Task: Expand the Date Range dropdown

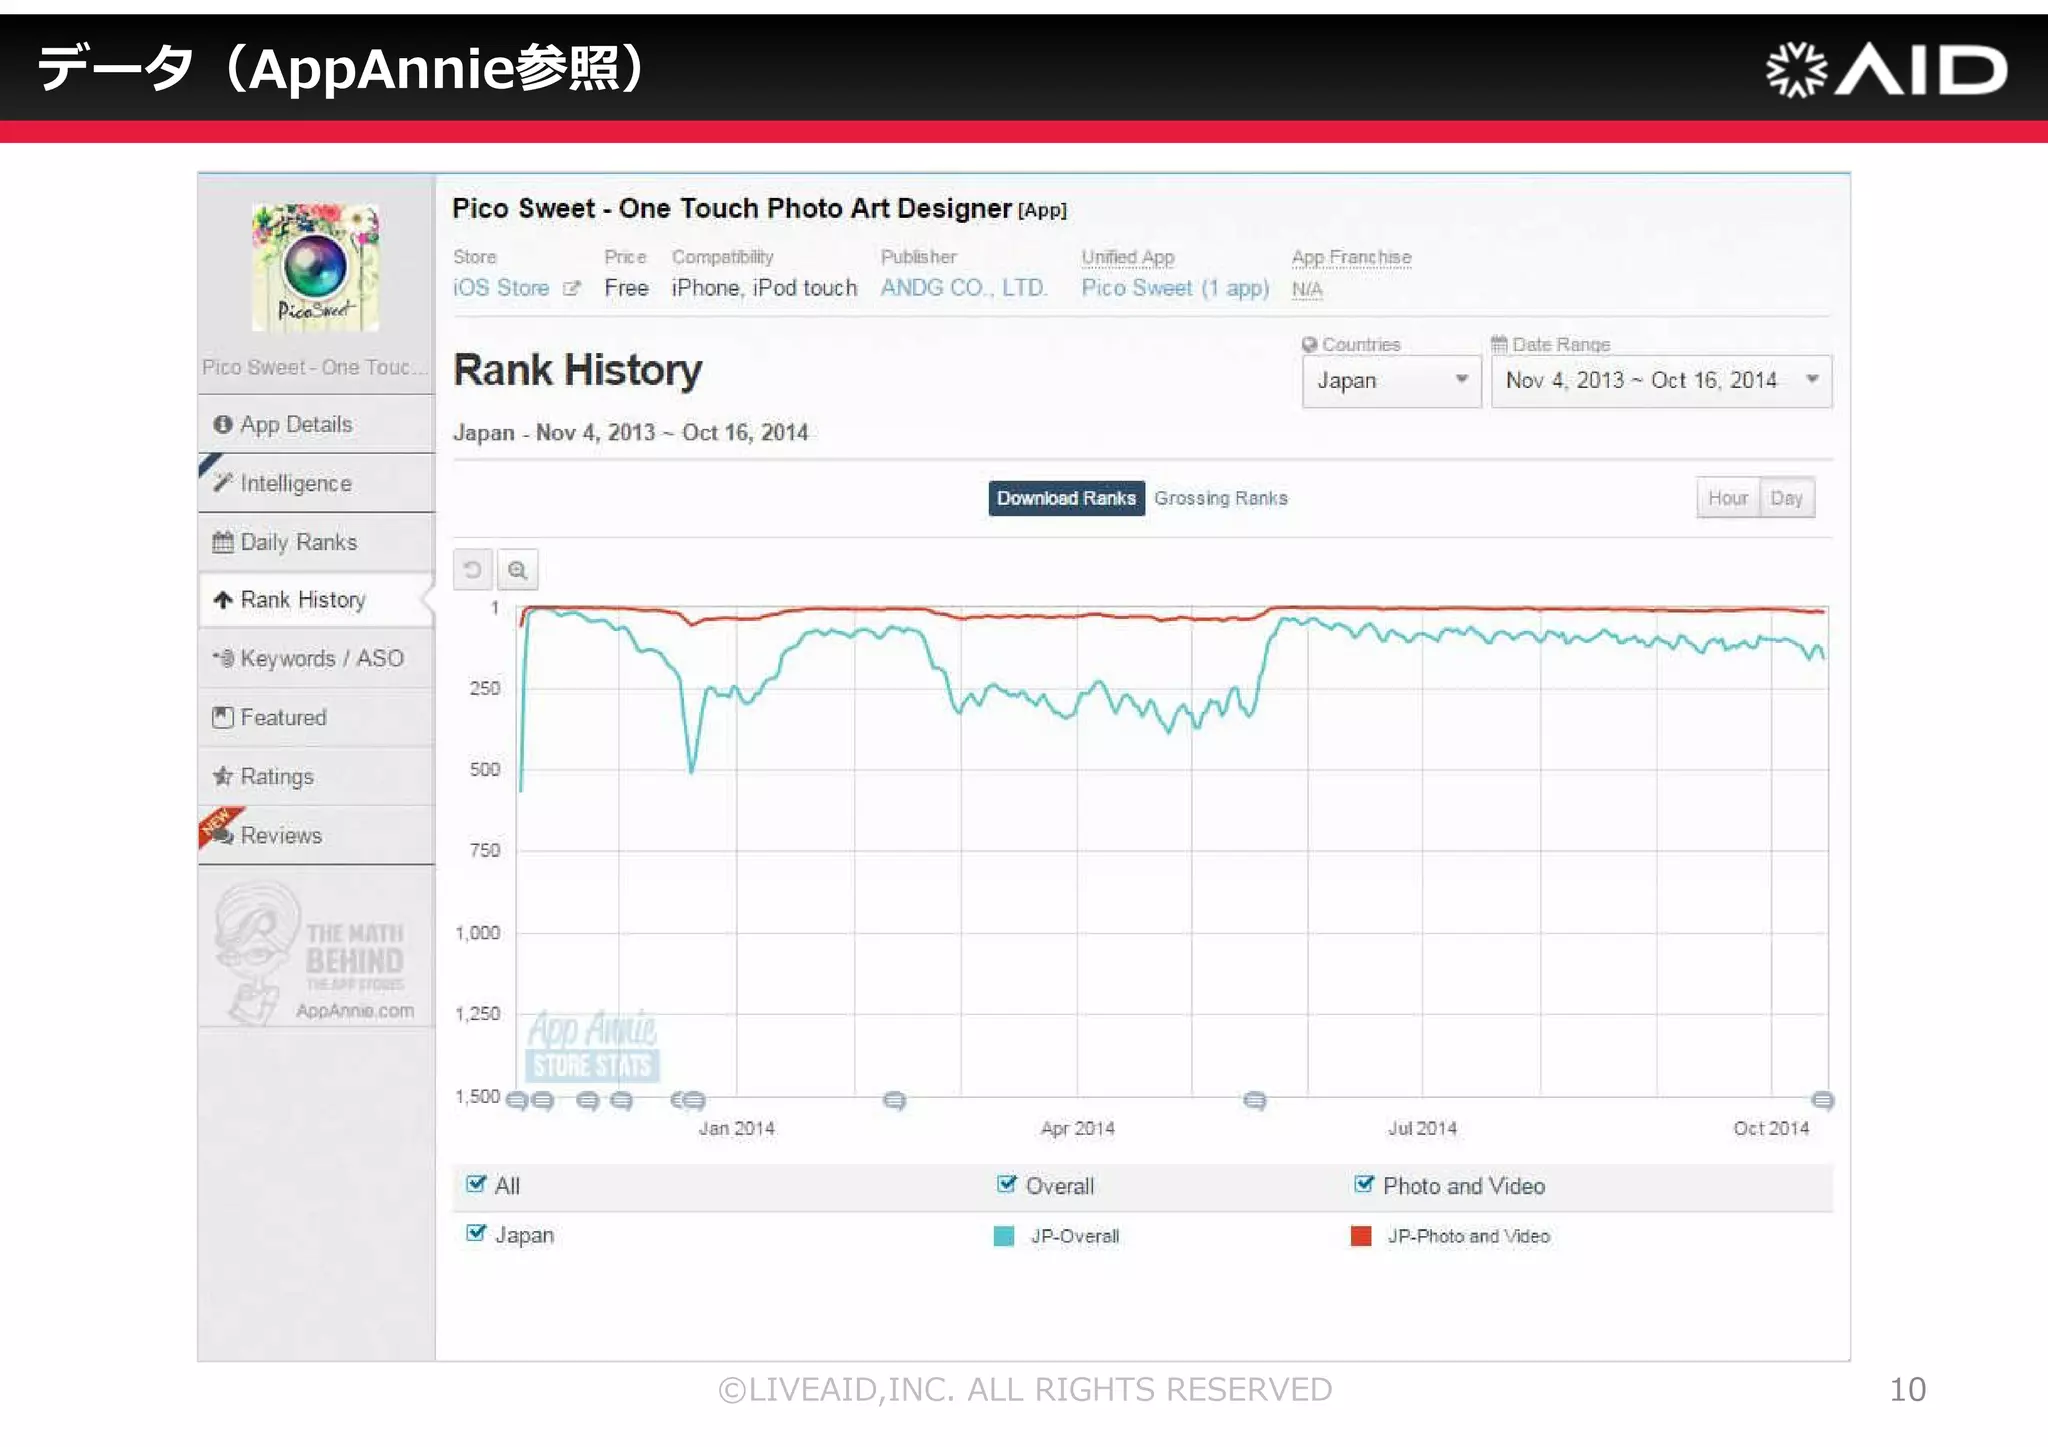Action: click(x=1660, y=381)
